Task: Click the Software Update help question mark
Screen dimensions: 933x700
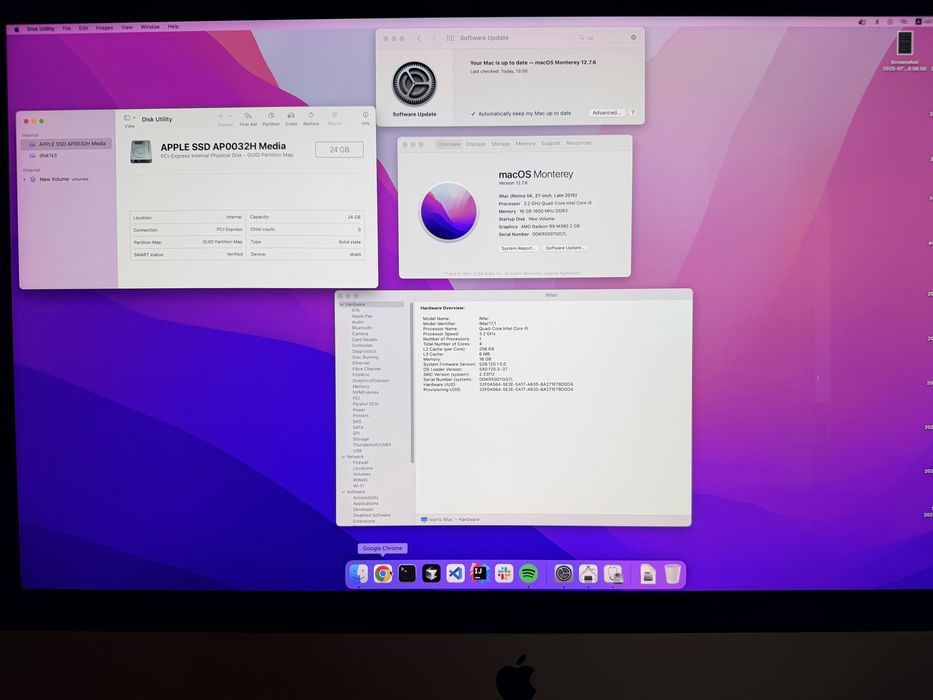Action: (633, 112)
